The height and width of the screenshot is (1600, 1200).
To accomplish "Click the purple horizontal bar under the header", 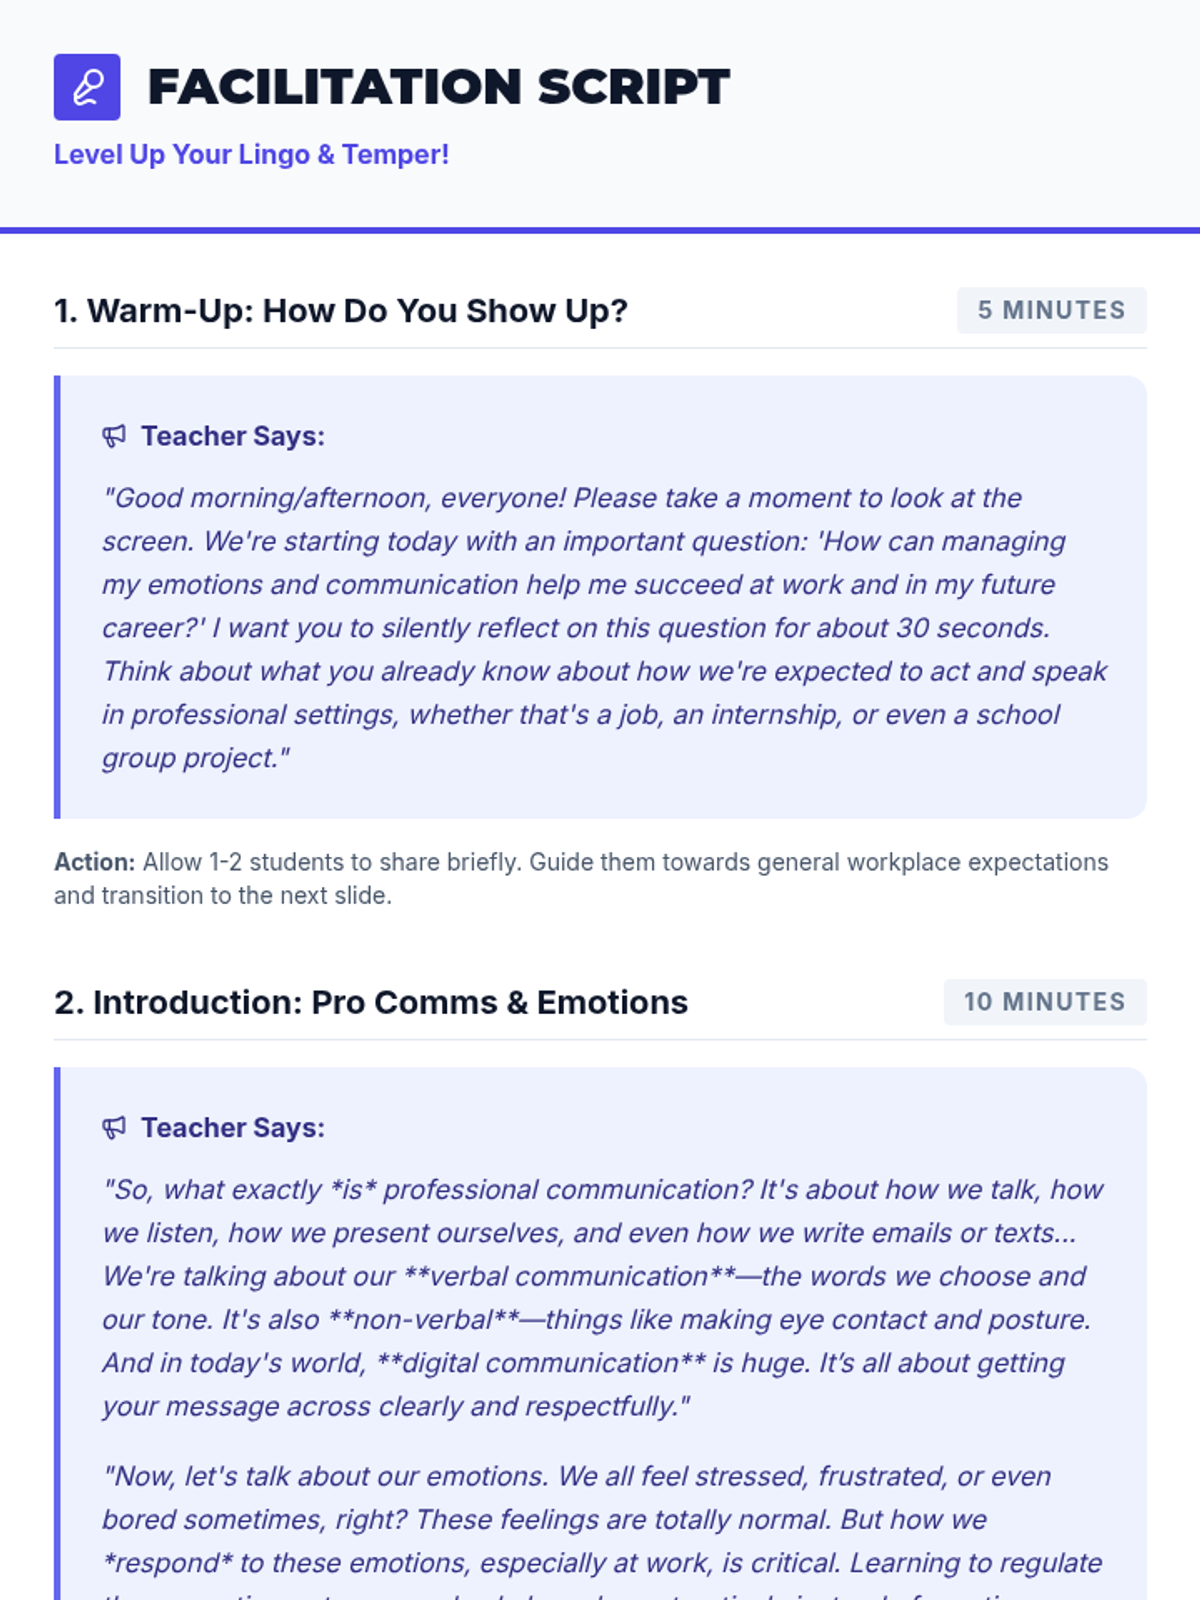I will (x=600, y=230).
